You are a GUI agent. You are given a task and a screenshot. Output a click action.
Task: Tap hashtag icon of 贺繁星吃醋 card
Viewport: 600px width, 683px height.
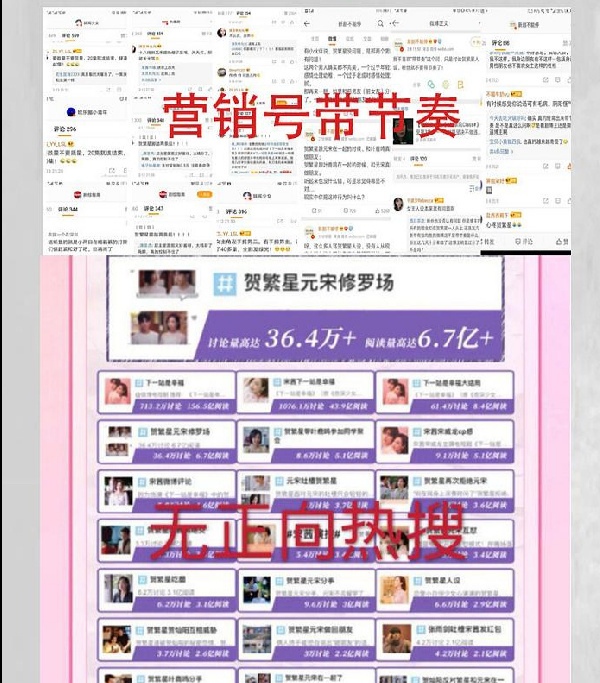point(142,580)
